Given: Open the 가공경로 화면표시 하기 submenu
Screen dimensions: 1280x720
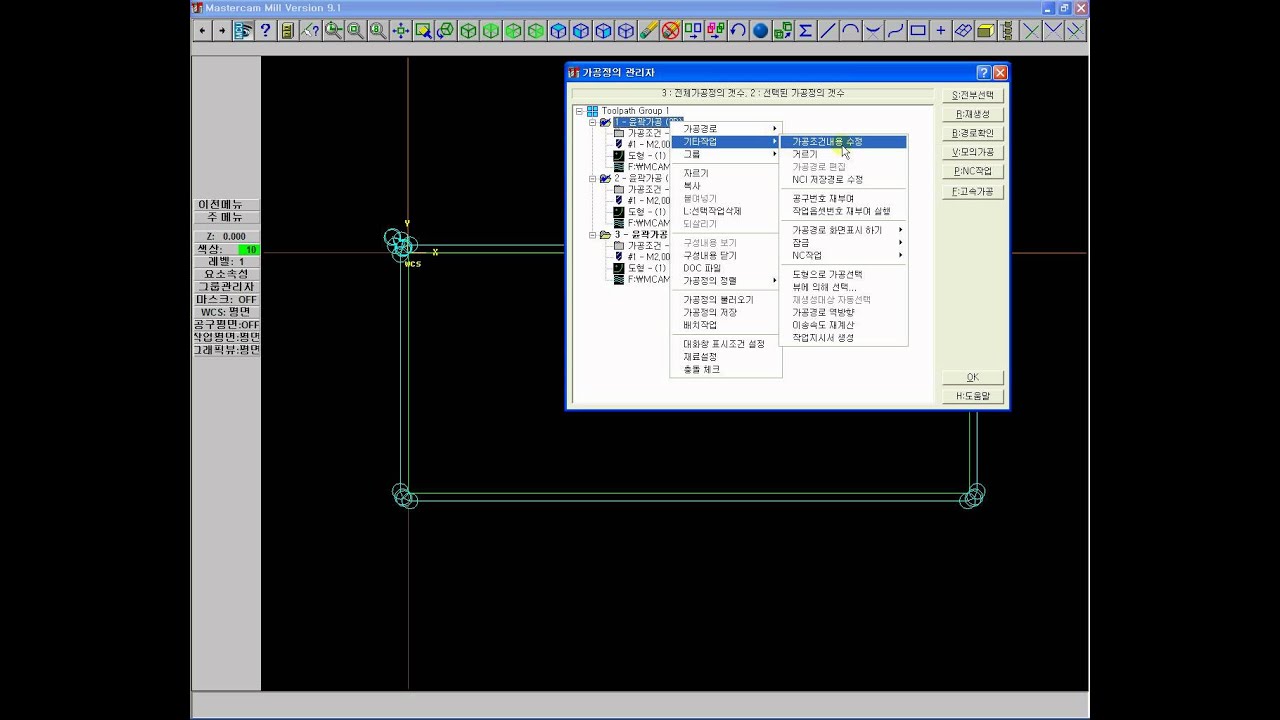Looking at the screenshot, I should point(843,230).
